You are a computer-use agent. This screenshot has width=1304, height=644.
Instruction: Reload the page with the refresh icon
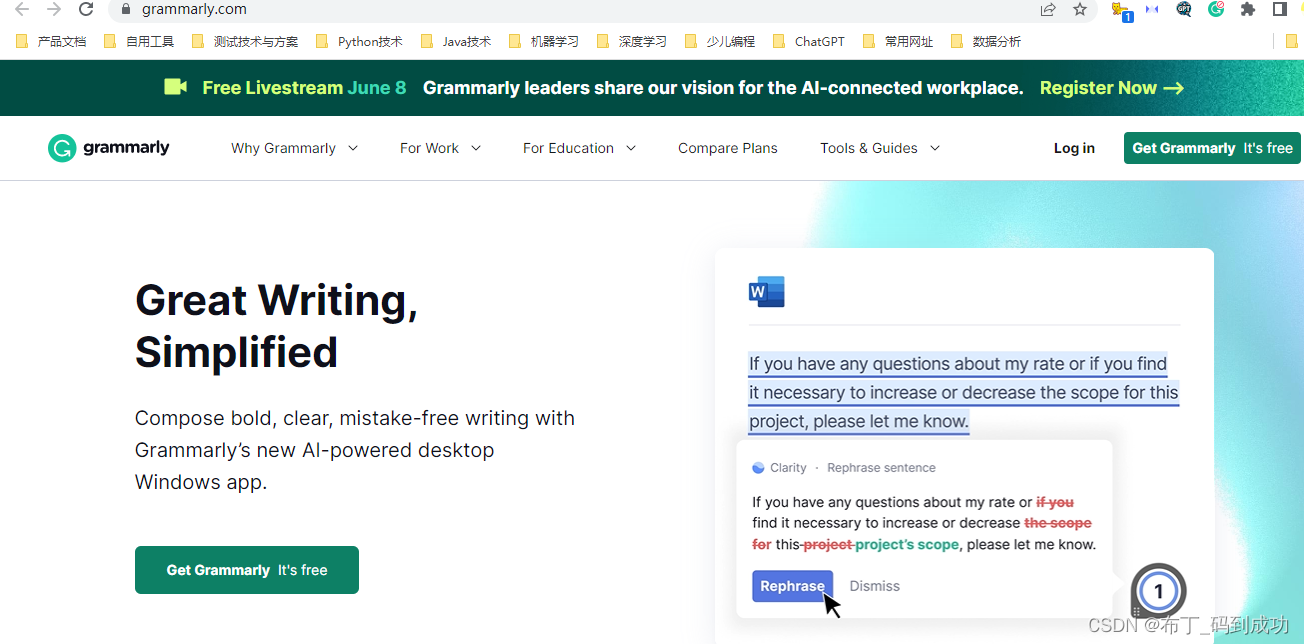[x=86, y=9]
